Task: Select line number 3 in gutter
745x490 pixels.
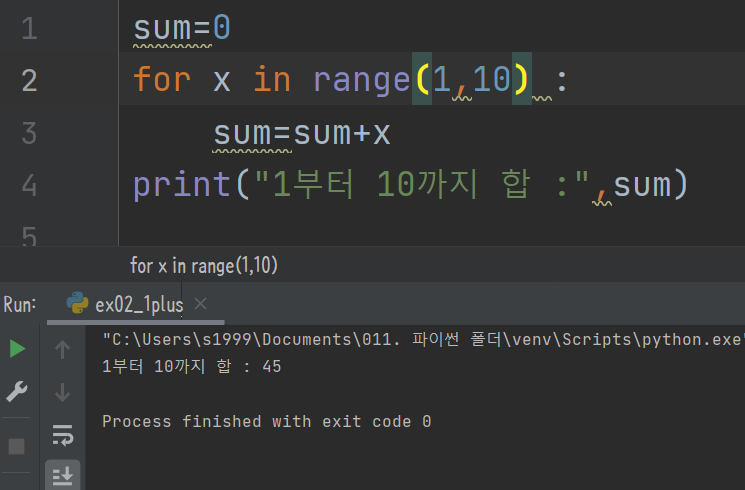Action: [29, 133]
